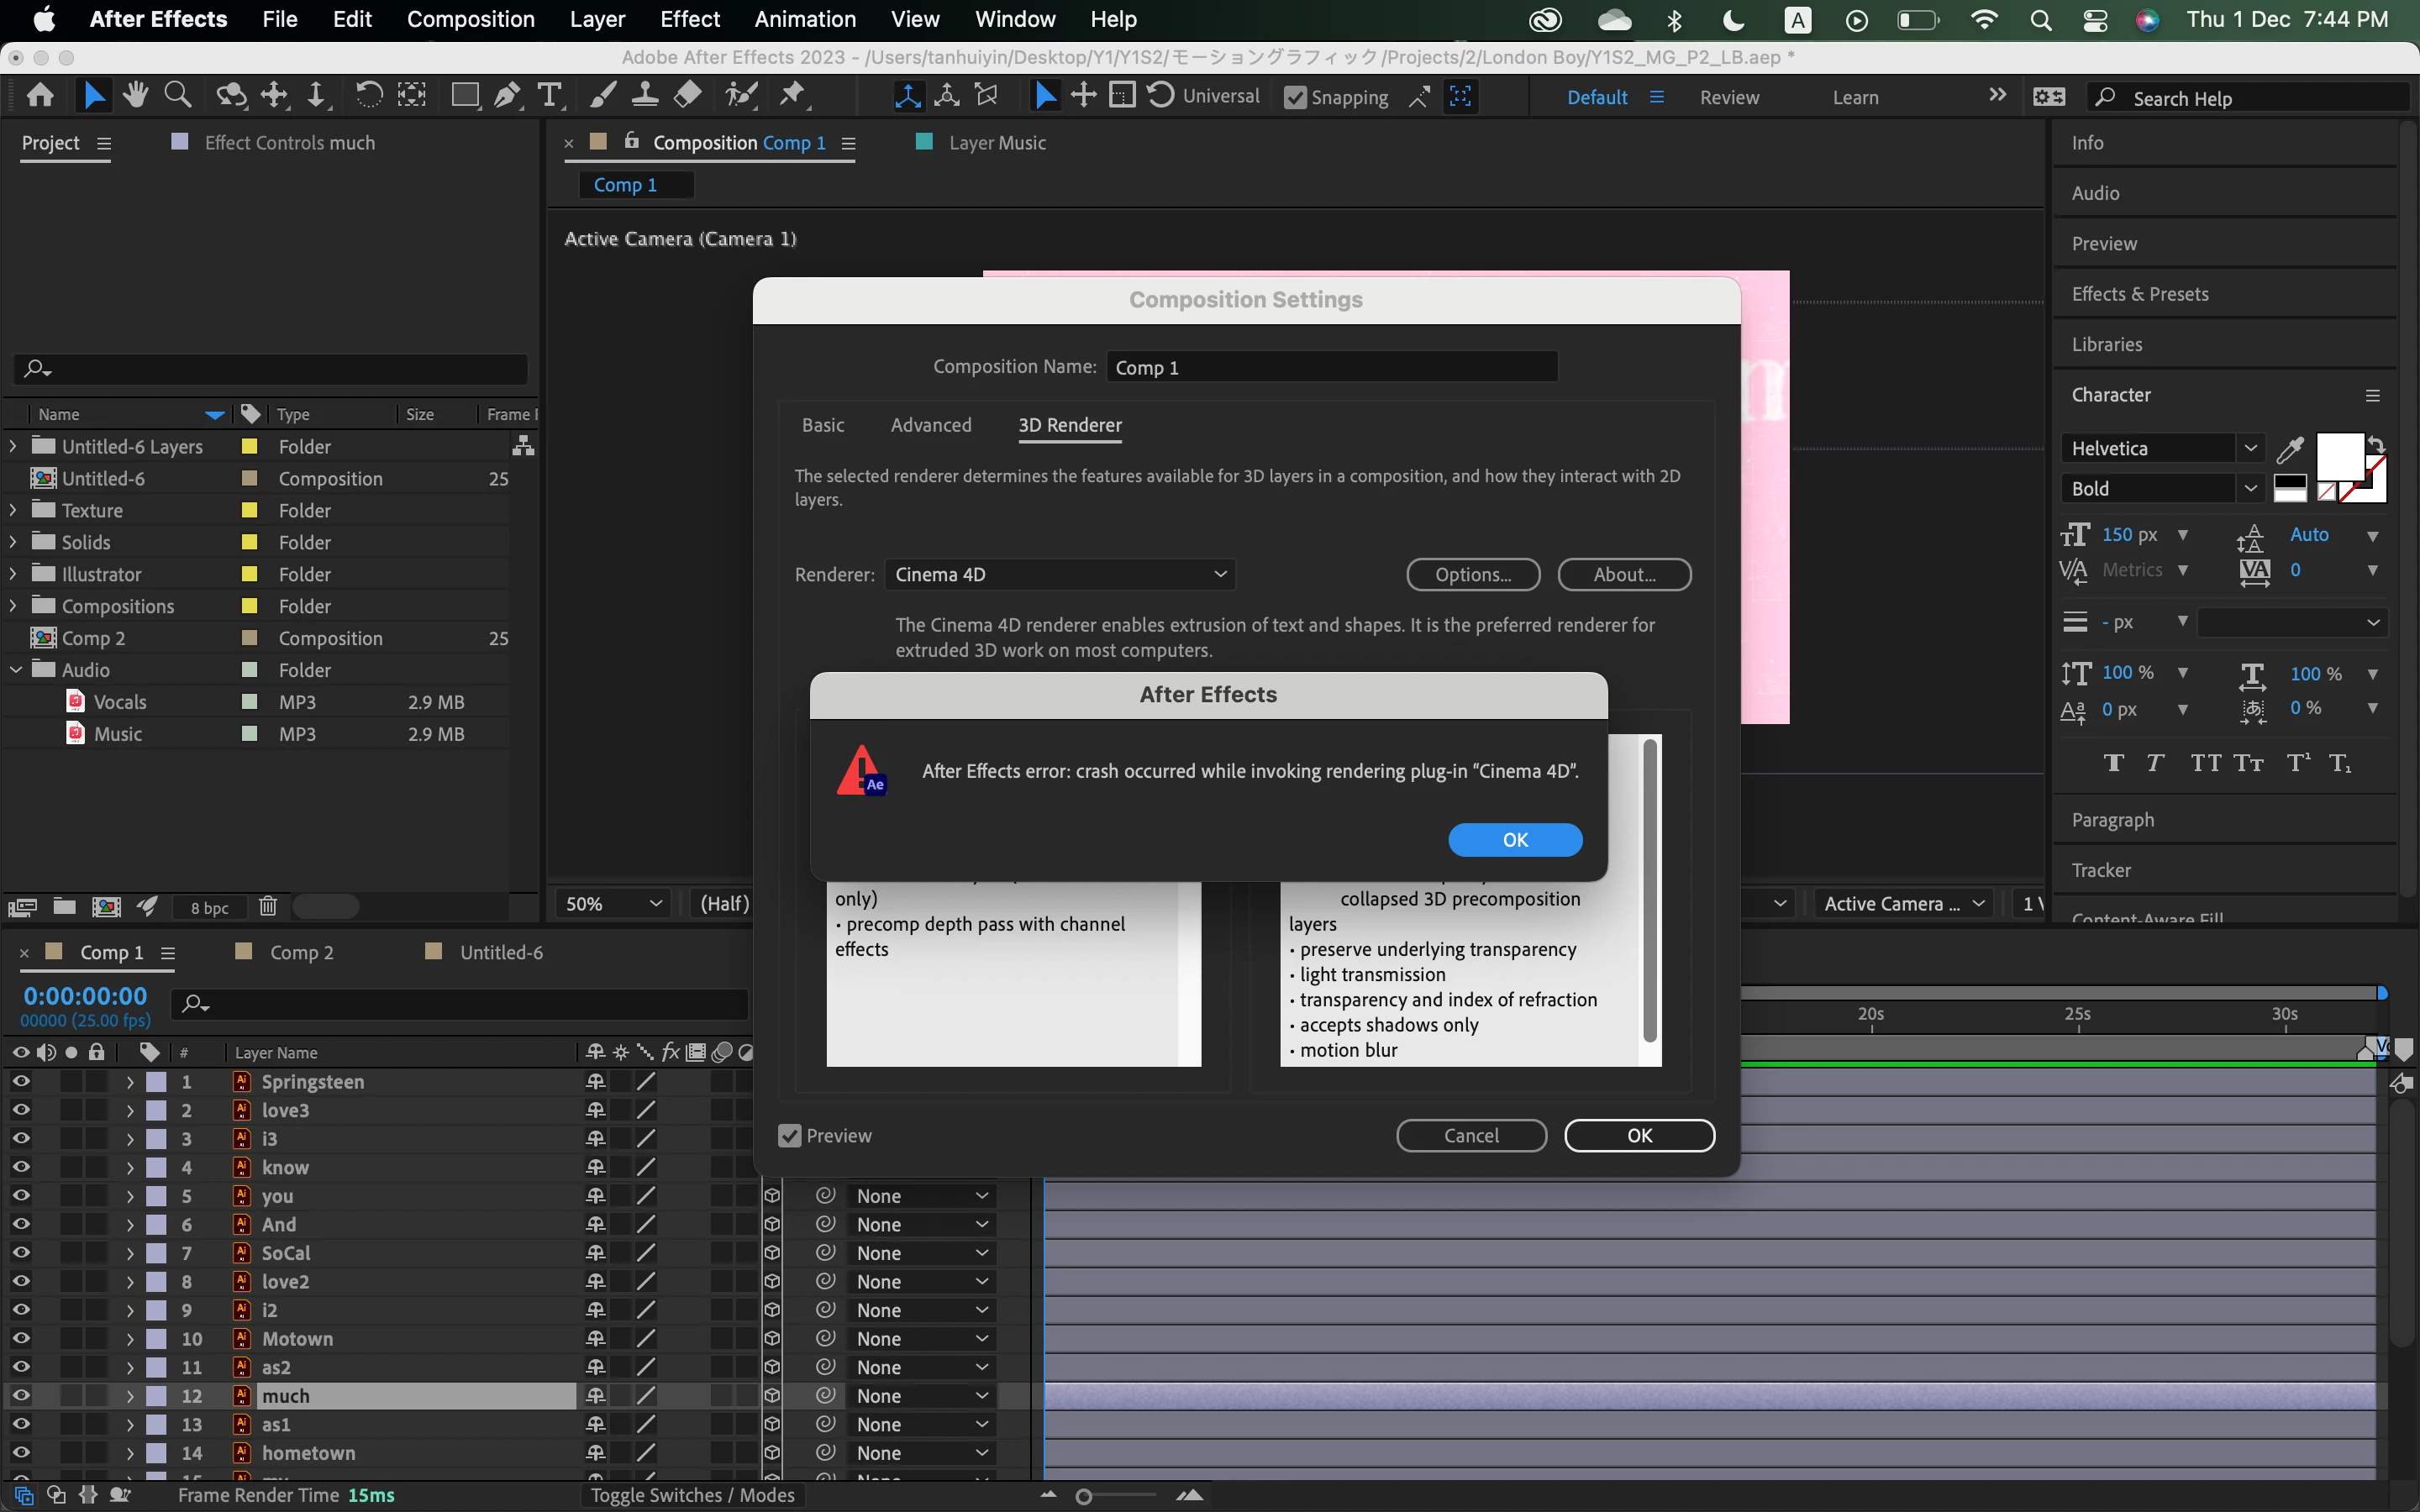Image resolution: width=2420 pixels, height=1512 pixels.
Task: Select the Rotation tool
Action: 368,96
